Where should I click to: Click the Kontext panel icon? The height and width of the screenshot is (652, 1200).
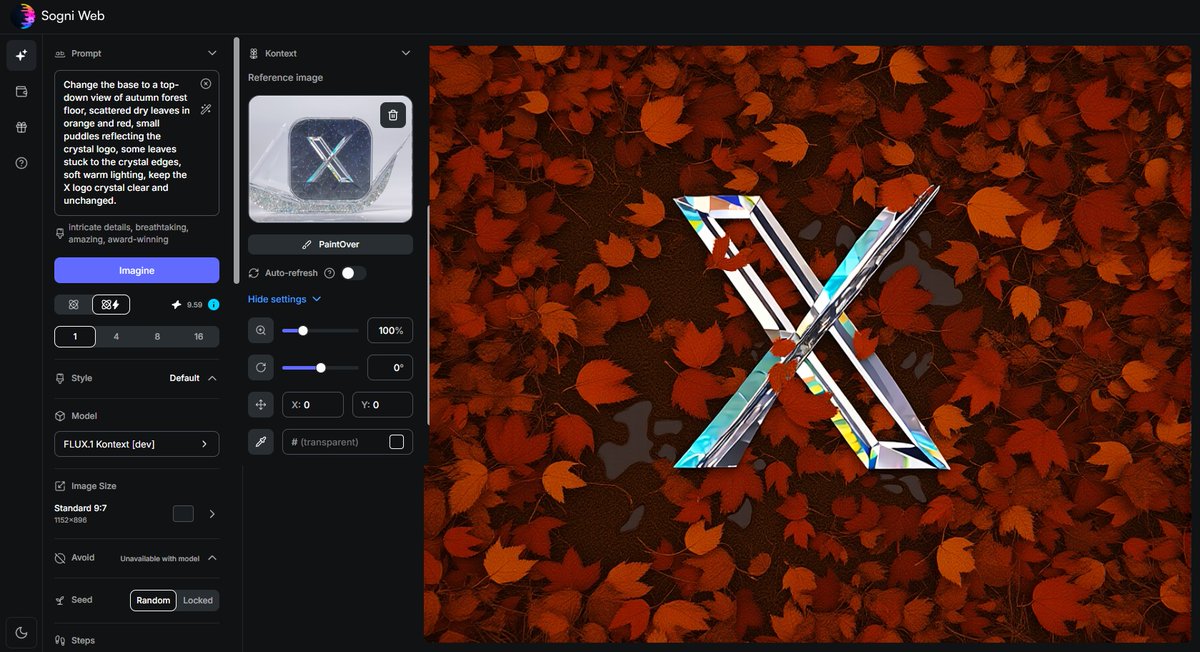click(254, 53)
